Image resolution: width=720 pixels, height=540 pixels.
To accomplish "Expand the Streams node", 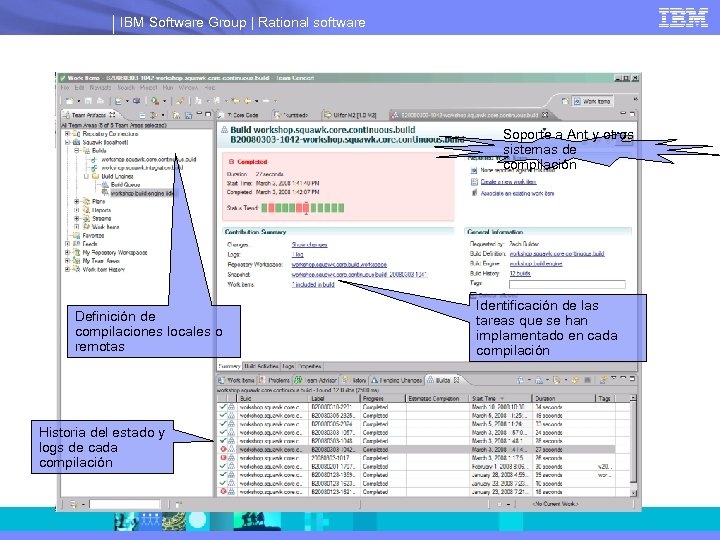I will point(77,219).
